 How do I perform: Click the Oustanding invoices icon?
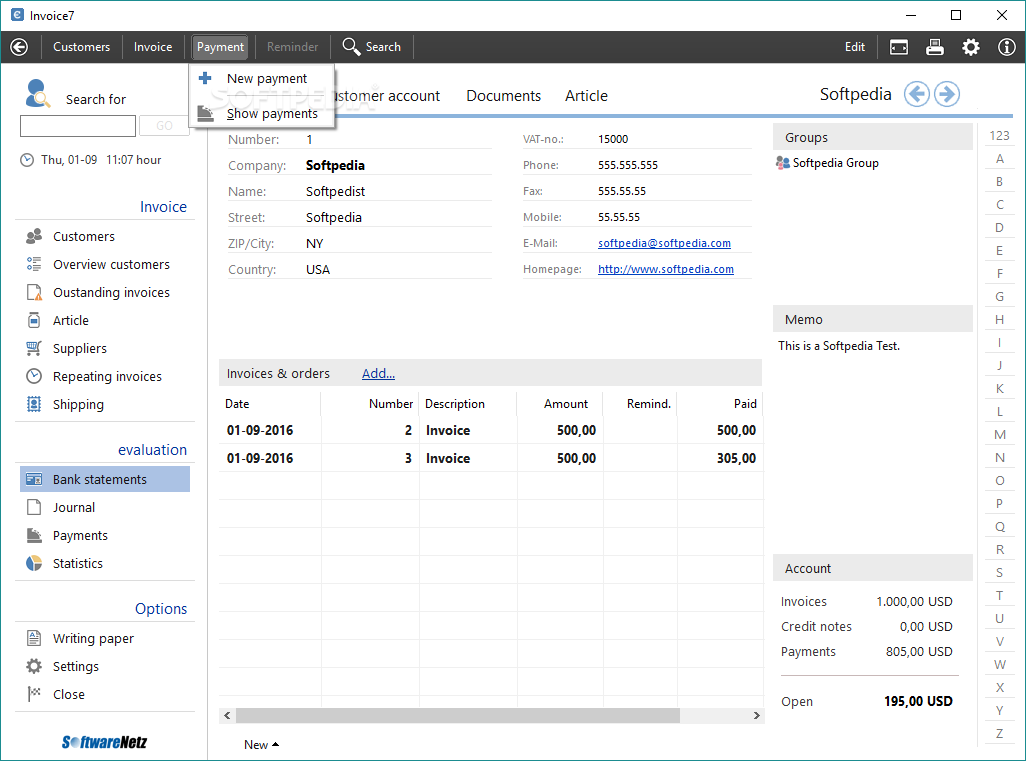point(34,292)
